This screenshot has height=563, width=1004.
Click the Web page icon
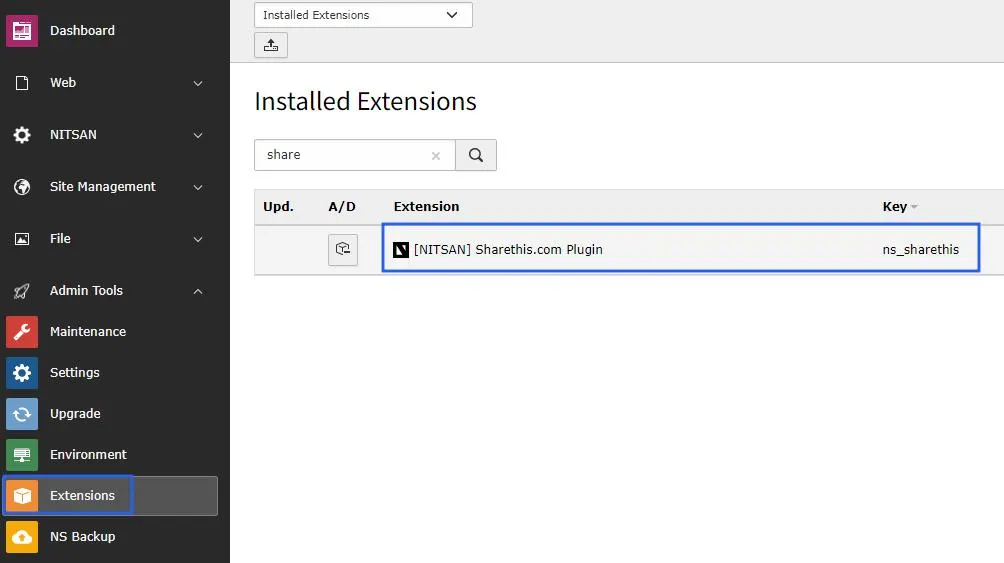click(22, 83)
